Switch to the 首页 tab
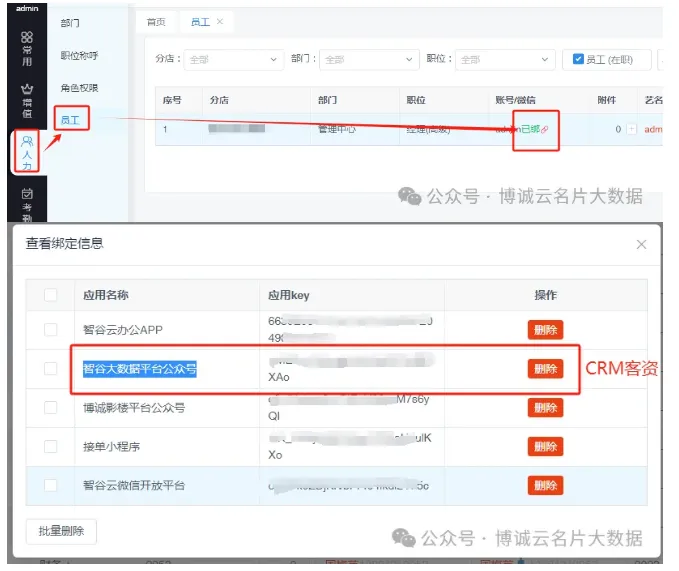This screenshot has height=571, width=679. click(156, 21)
